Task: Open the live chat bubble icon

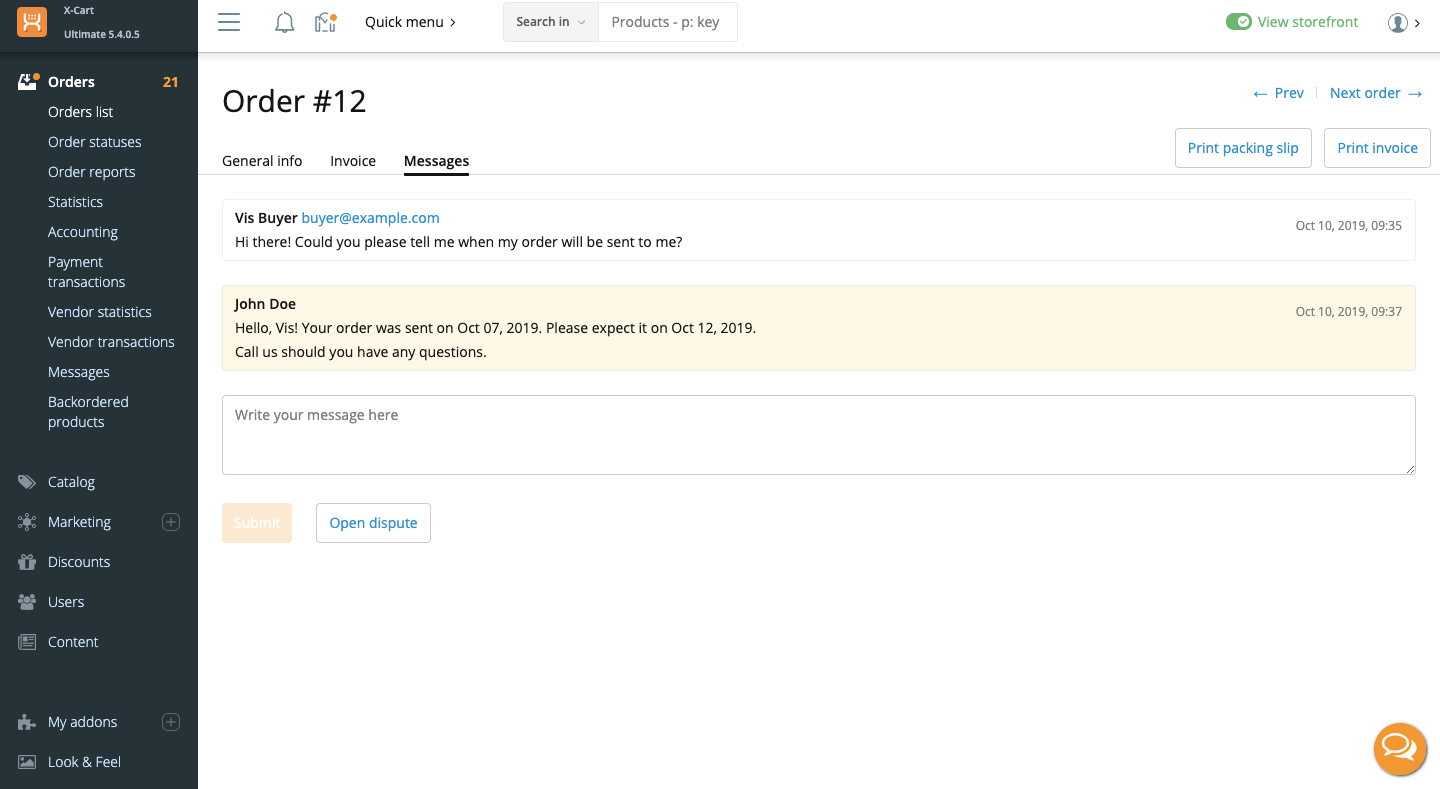Action: click(1399, 748)
